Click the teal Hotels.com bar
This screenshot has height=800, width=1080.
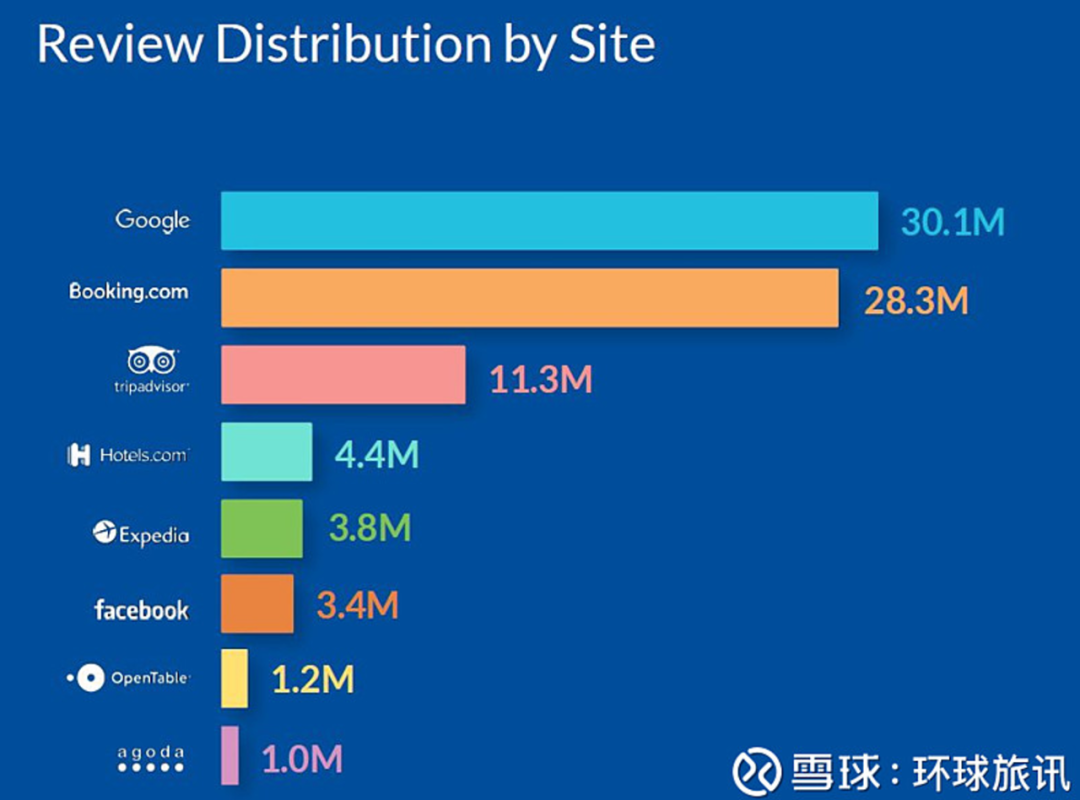[266, 452]
